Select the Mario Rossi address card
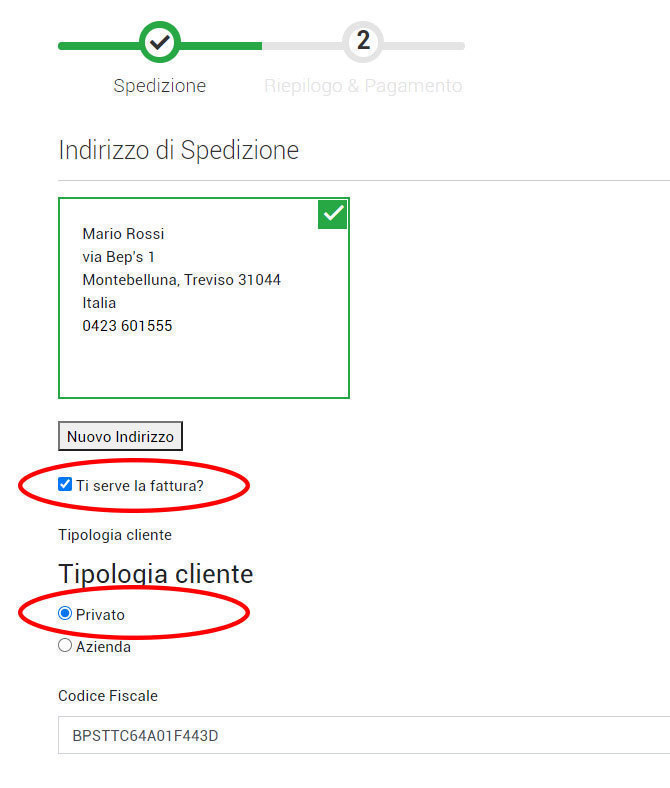The width and height of the screenshot is (670, 788). pyautogui.click(x=204, y=298)
